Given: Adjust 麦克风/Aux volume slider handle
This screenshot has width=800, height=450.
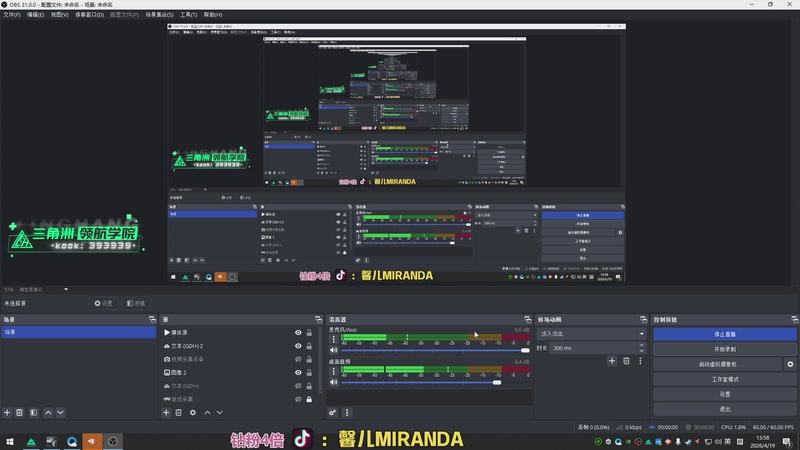Looking at the screenshot, I should point(526,351).
